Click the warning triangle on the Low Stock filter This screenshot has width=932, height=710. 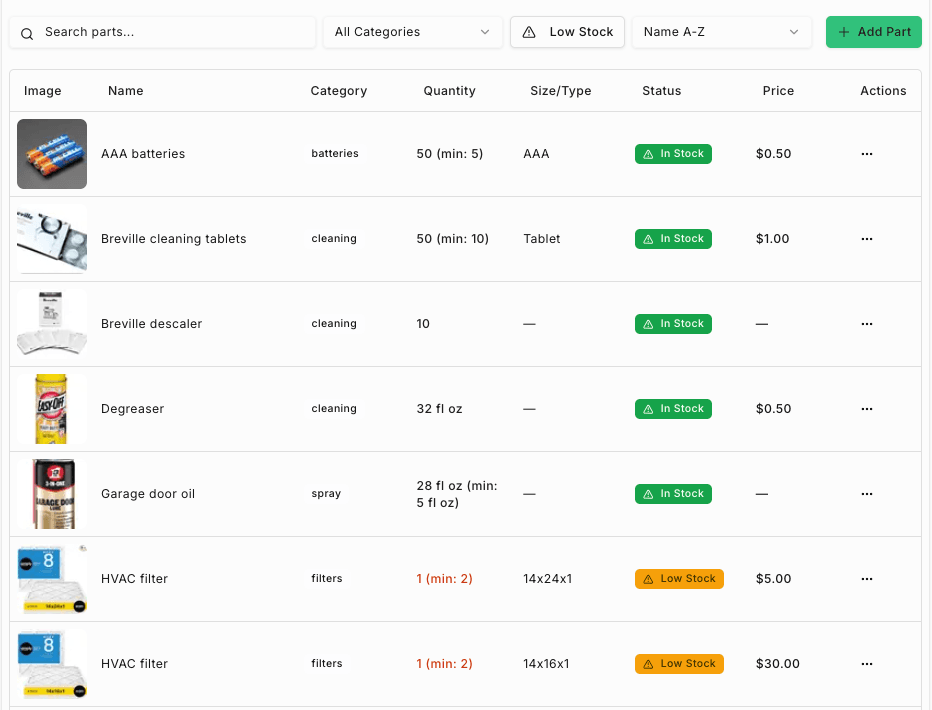[531, 31]
